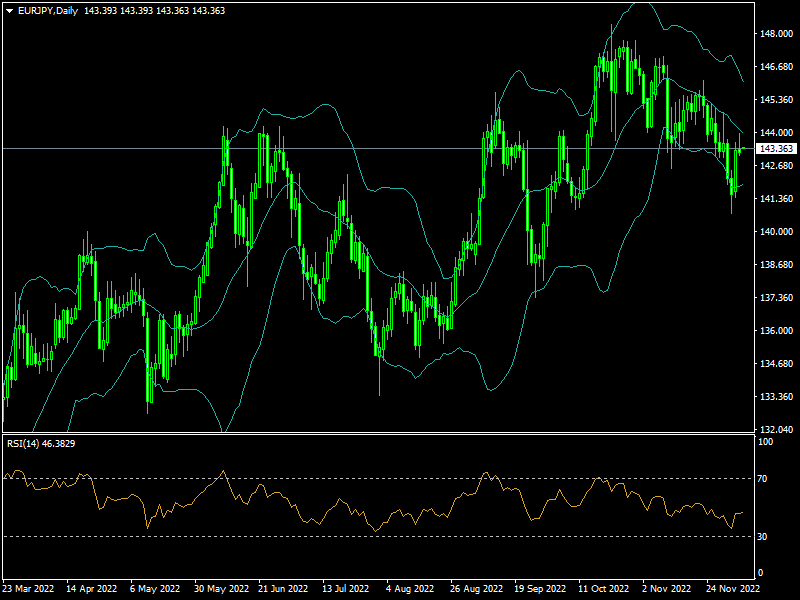
Task: Click the 144.000 price scale label
Action: [x=776, y=133]
